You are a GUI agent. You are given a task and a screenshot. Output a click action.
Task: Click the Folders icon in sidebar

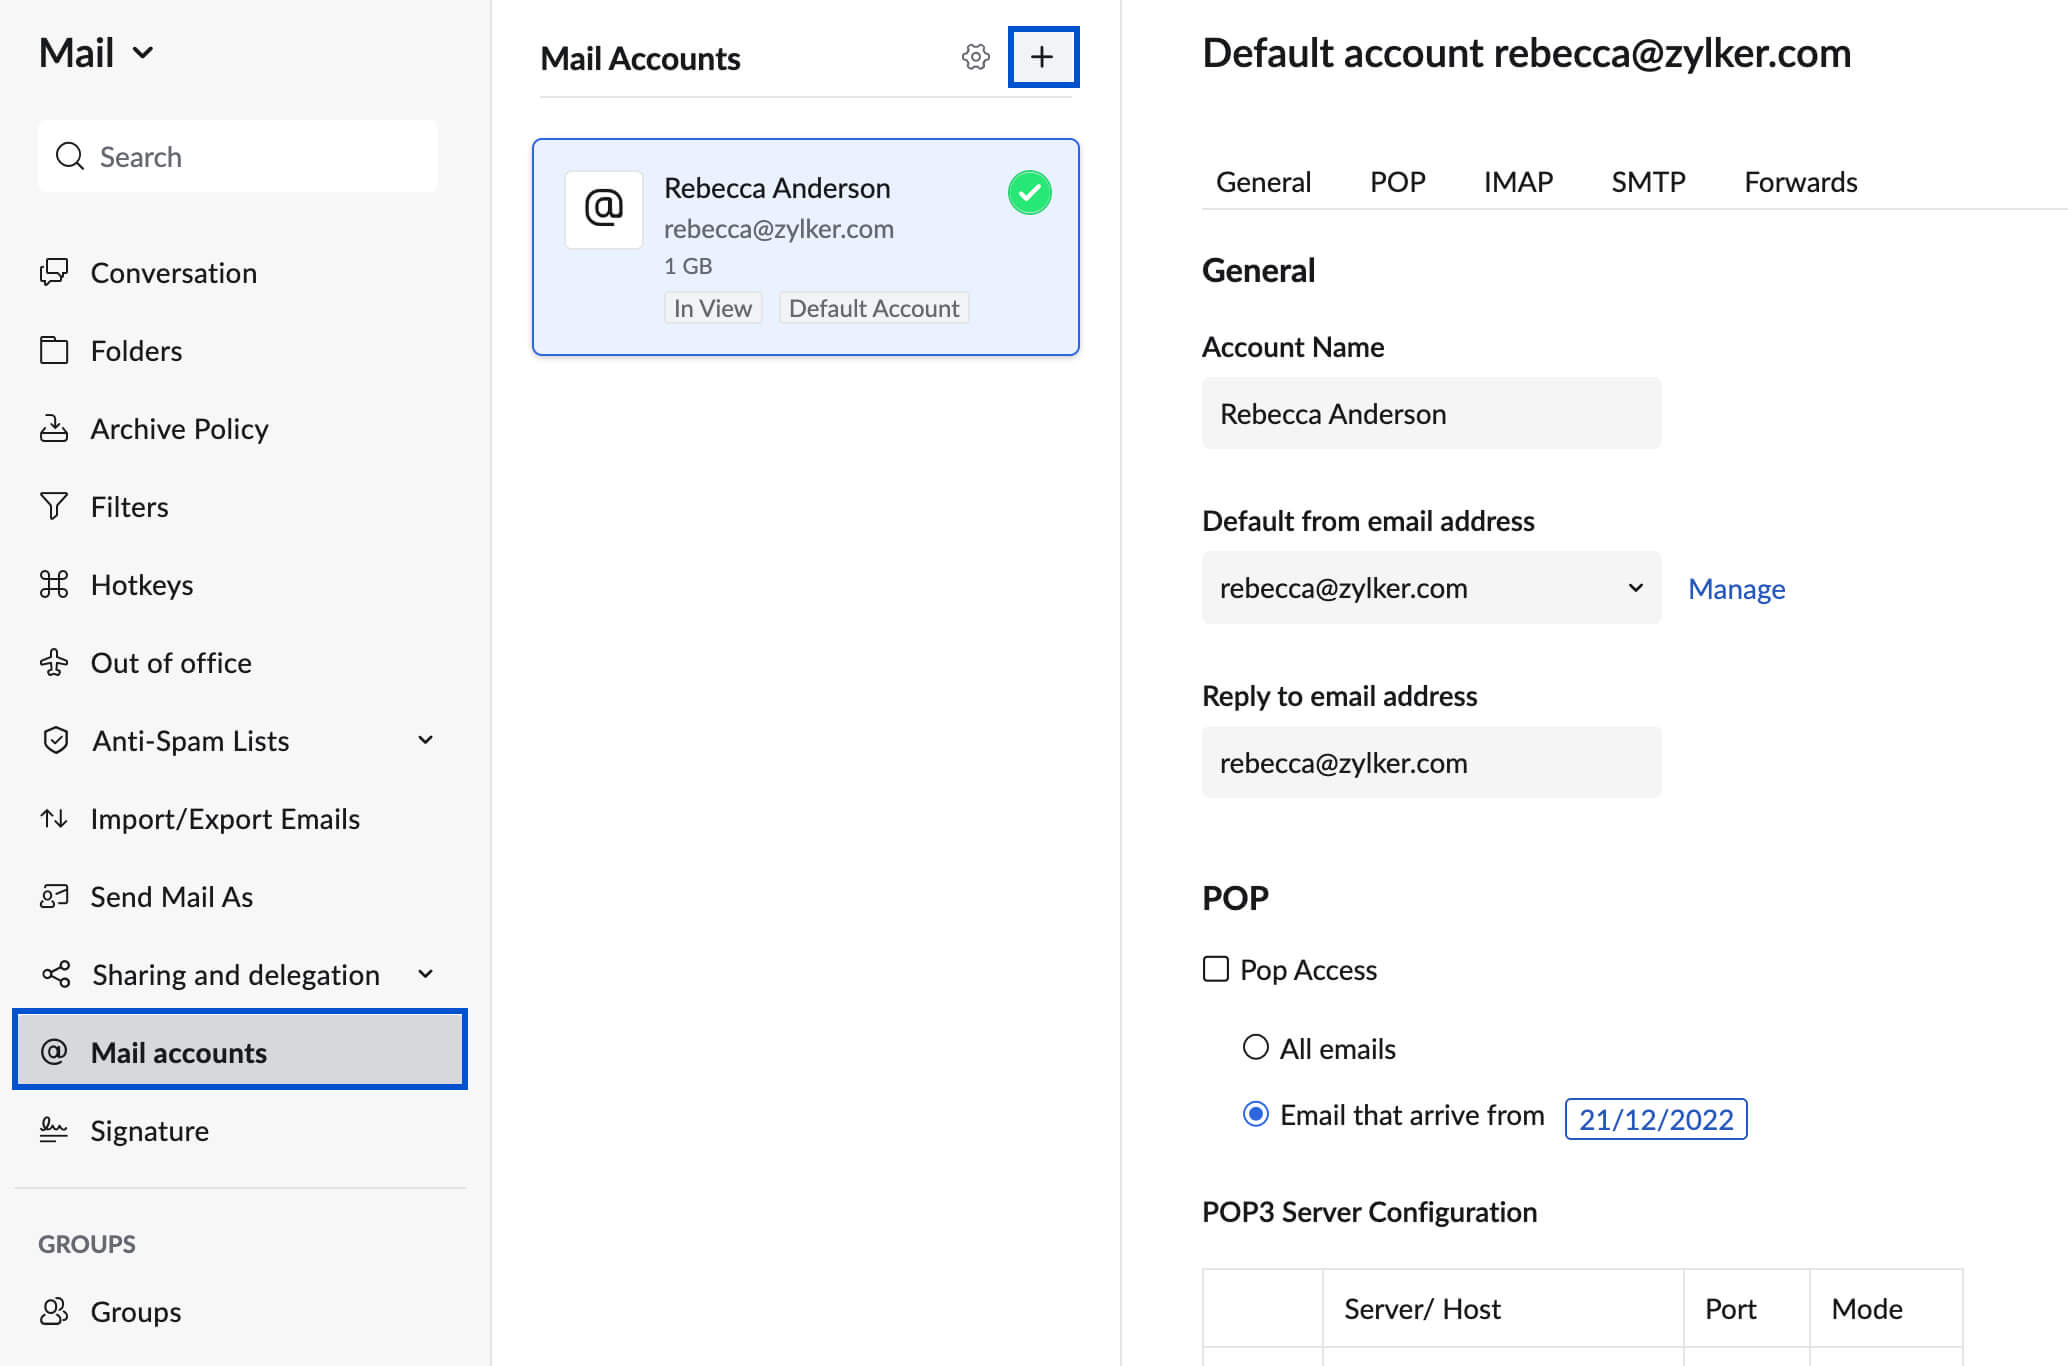(x=55, y=349)
